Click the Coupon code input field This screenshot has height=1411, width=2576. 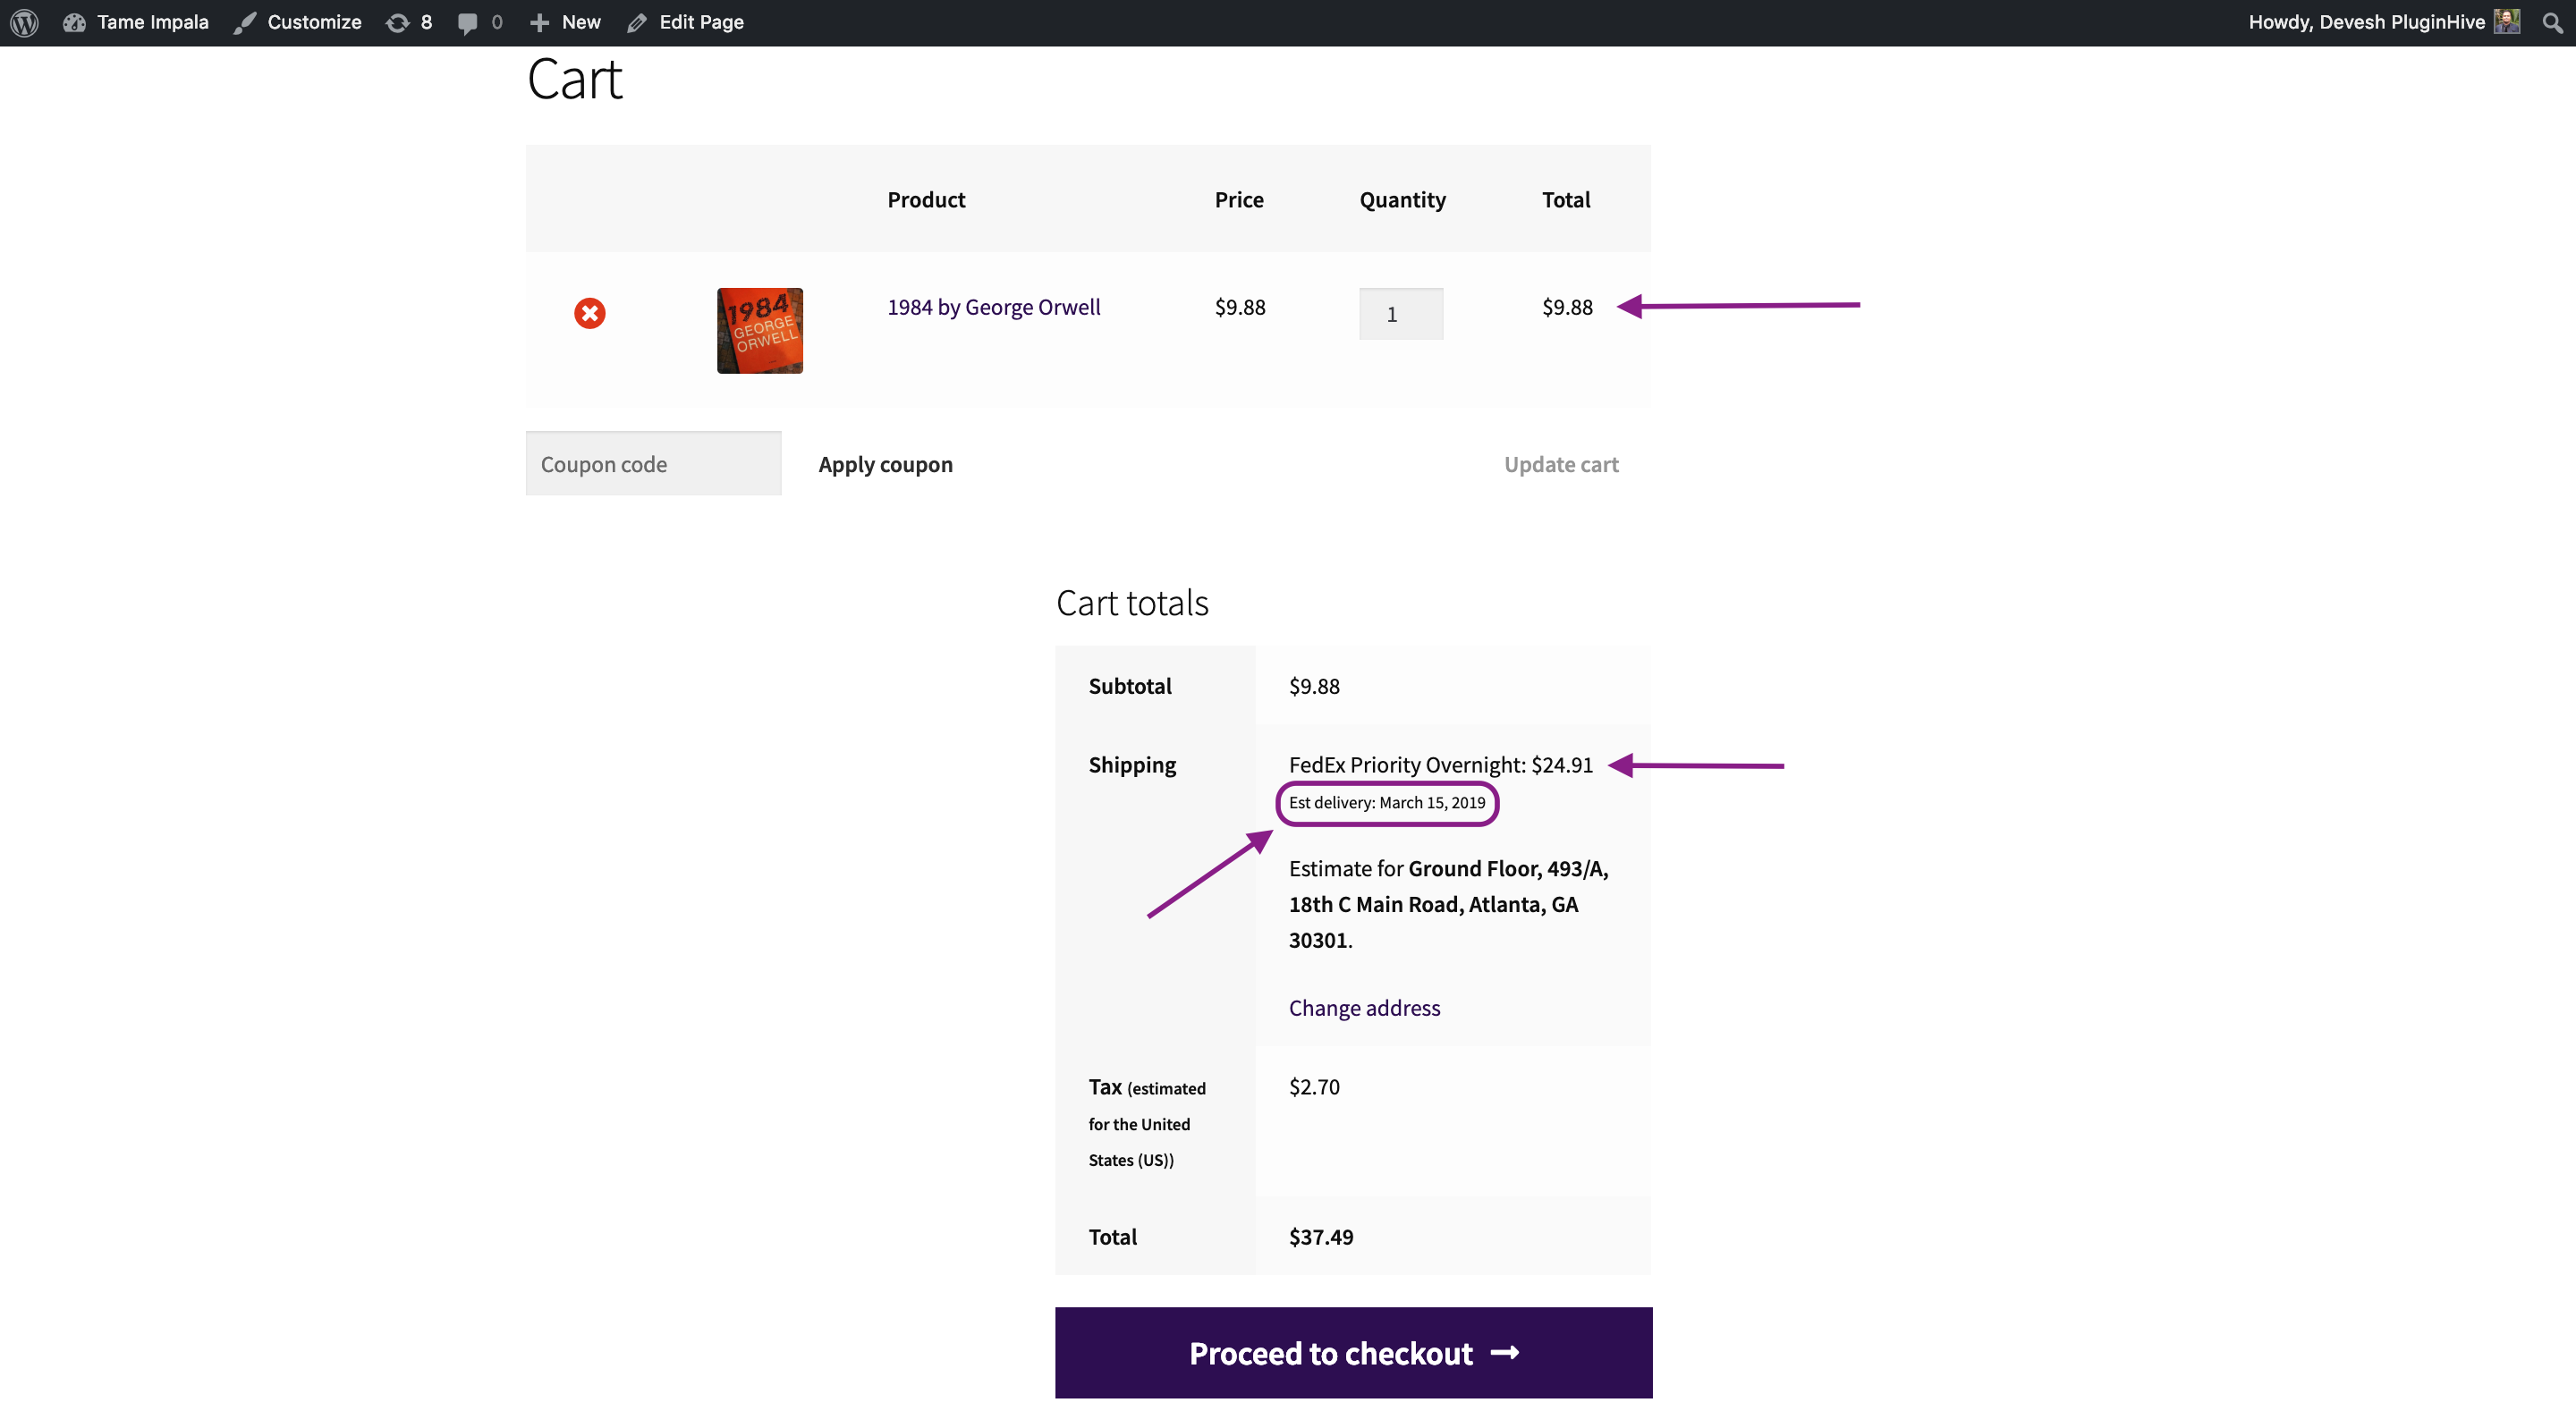(652, 462)
